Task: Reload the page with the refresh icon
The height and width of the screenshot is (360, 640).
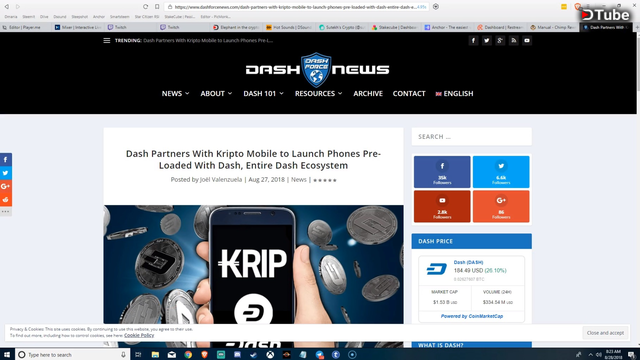Action: tap(145, 7)
